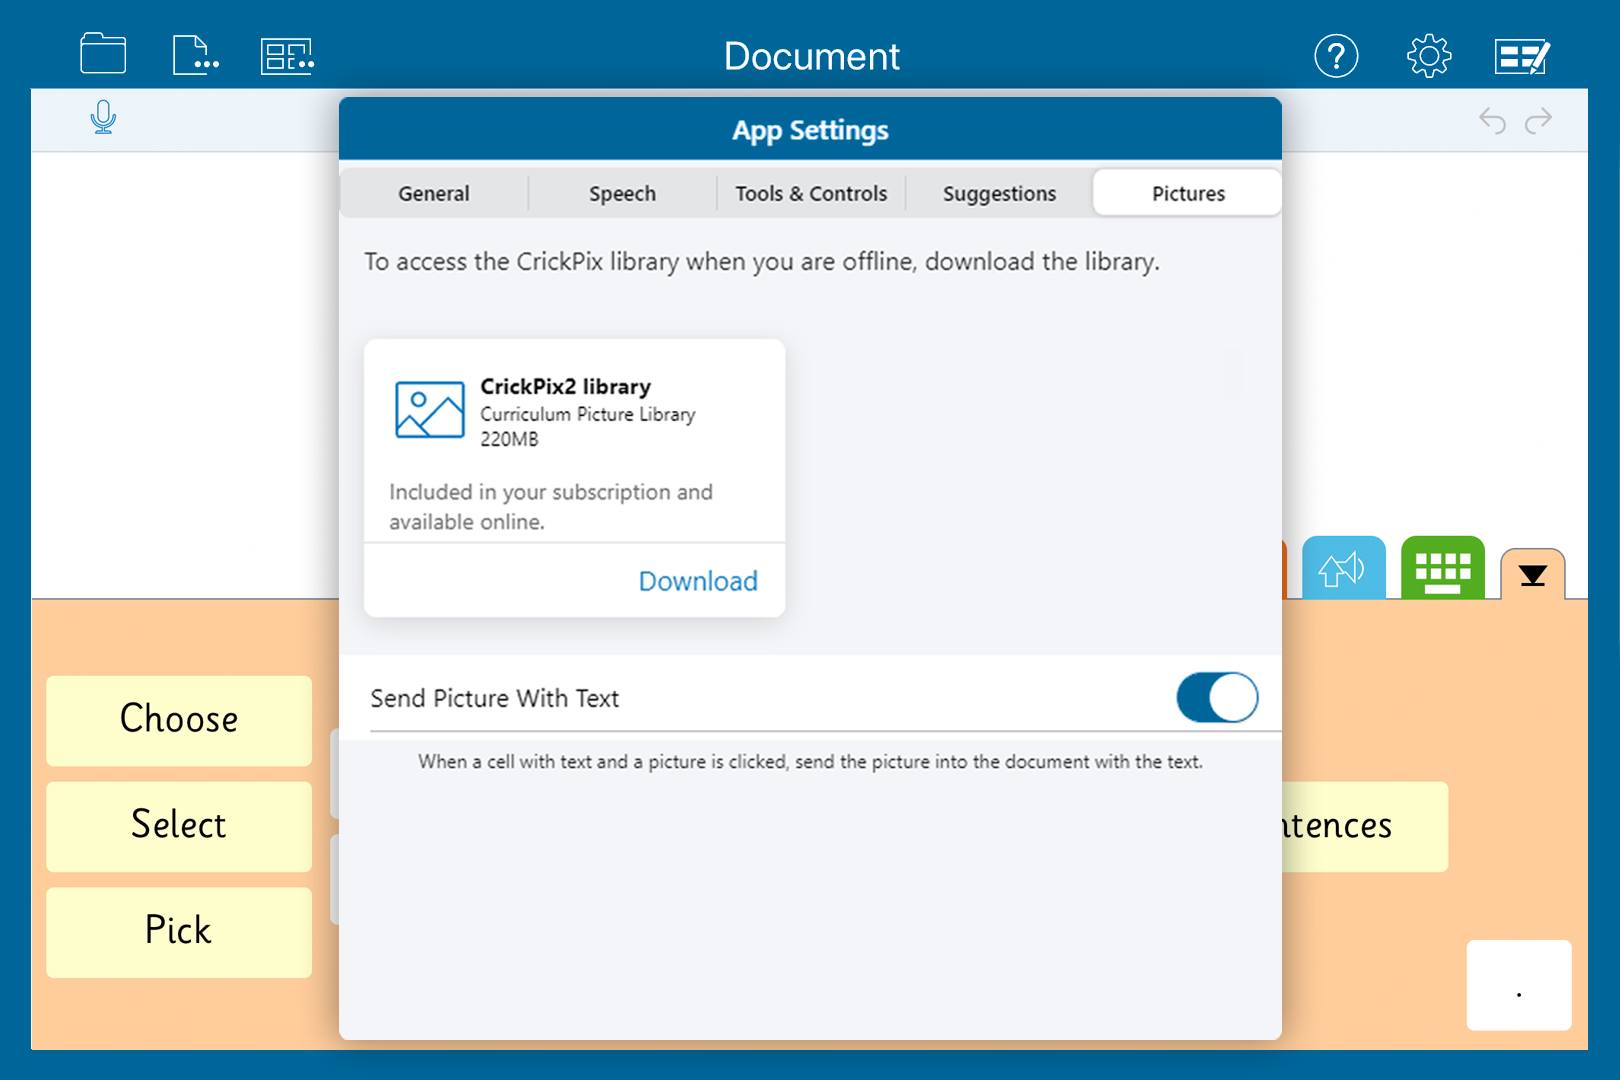
Task: Click the redo arrow
Action: 1538,120
